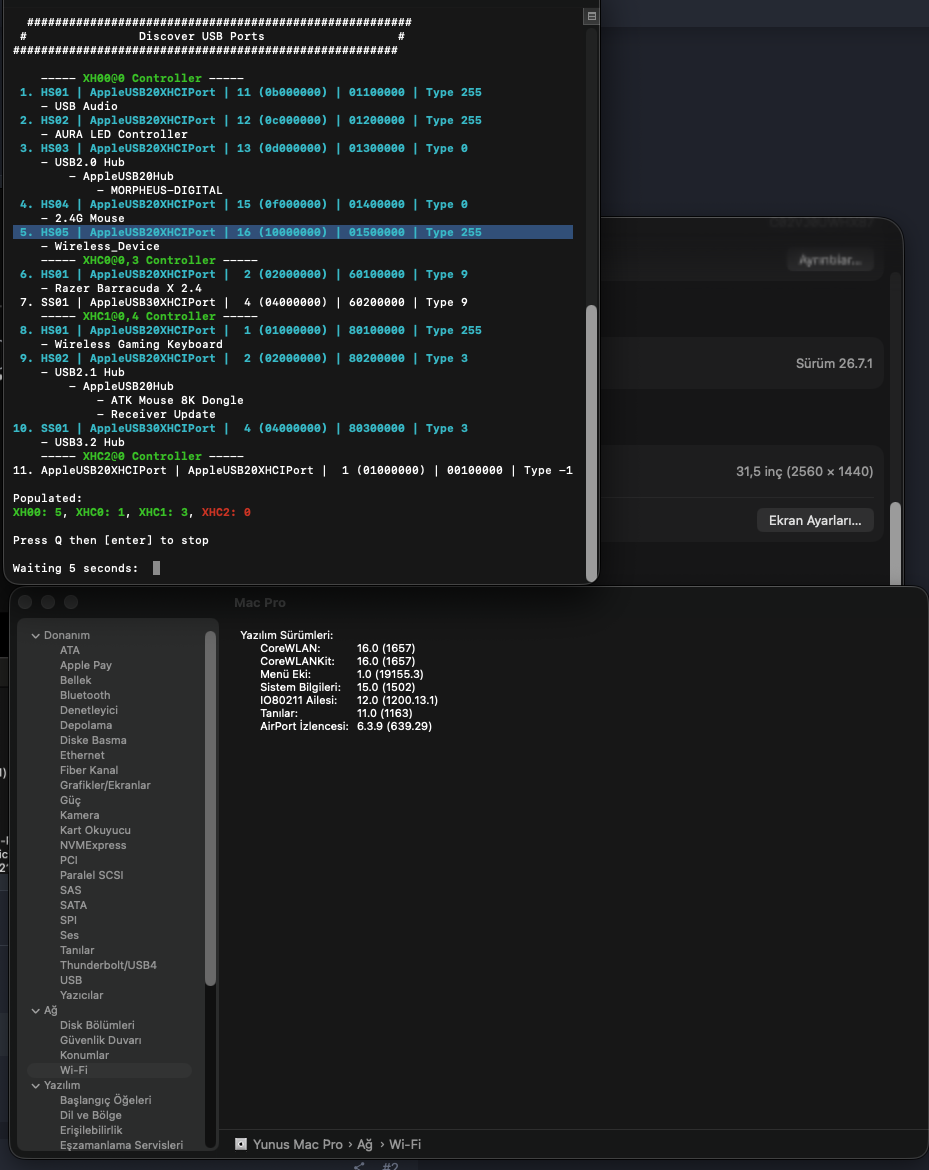Open the Apple Pay sidebar item
This screenshot has height=1170, width=929.
pos(86,666)
